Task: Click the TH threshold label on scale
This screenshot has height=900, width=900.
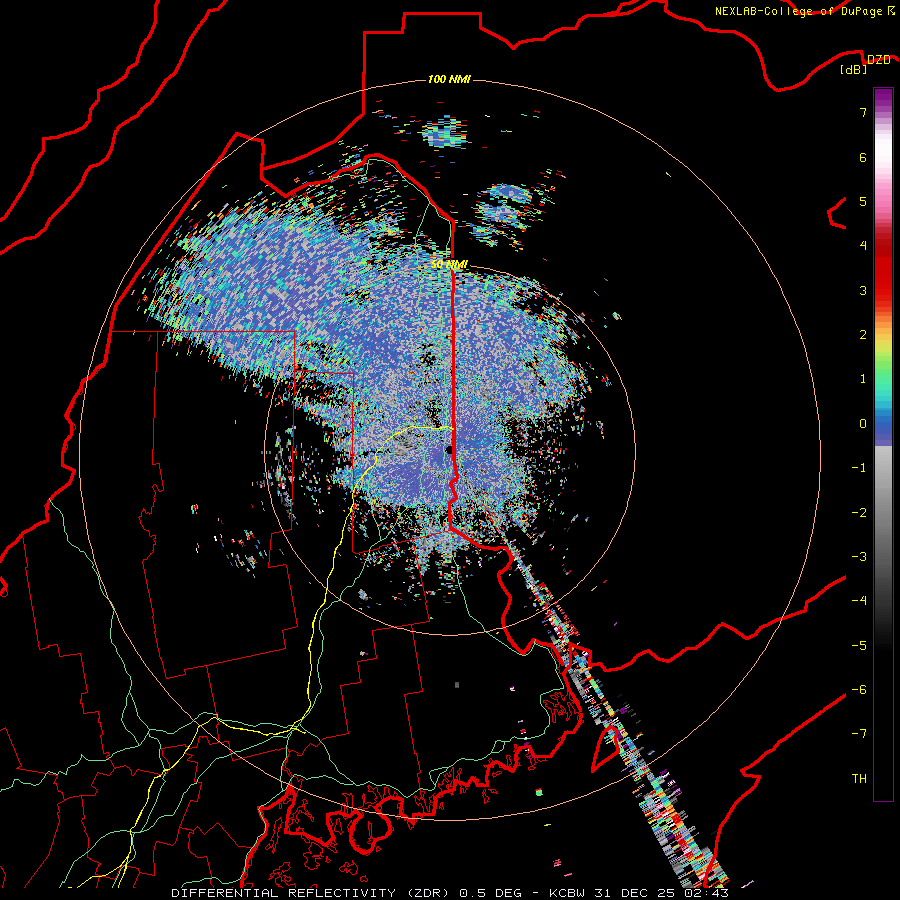Action: (859, 779)
